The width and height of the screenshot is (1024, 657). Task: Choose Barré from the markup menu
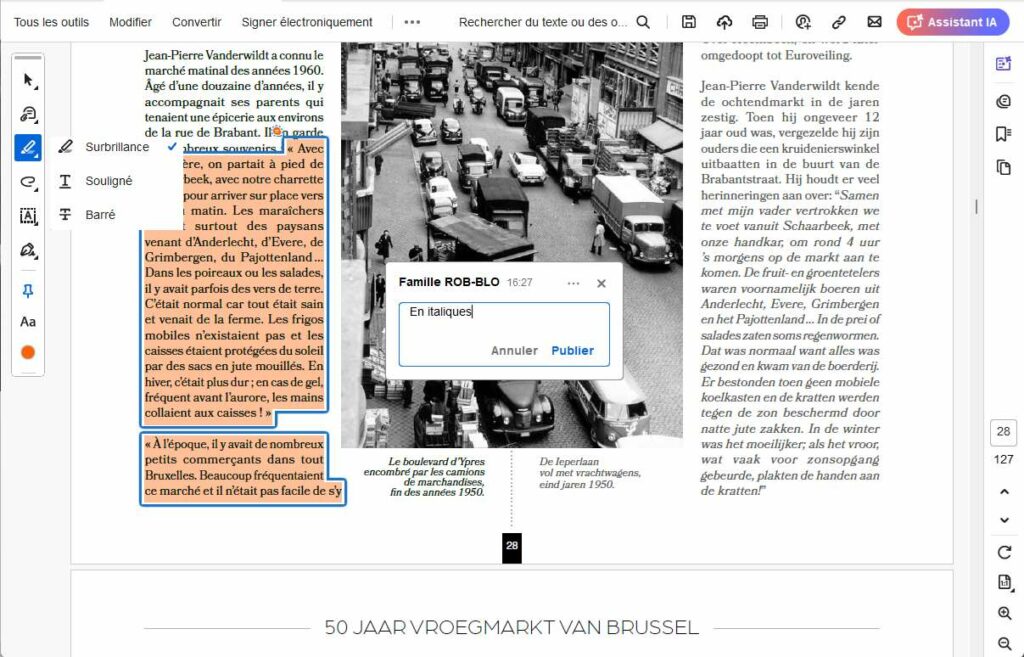[100, 215]
